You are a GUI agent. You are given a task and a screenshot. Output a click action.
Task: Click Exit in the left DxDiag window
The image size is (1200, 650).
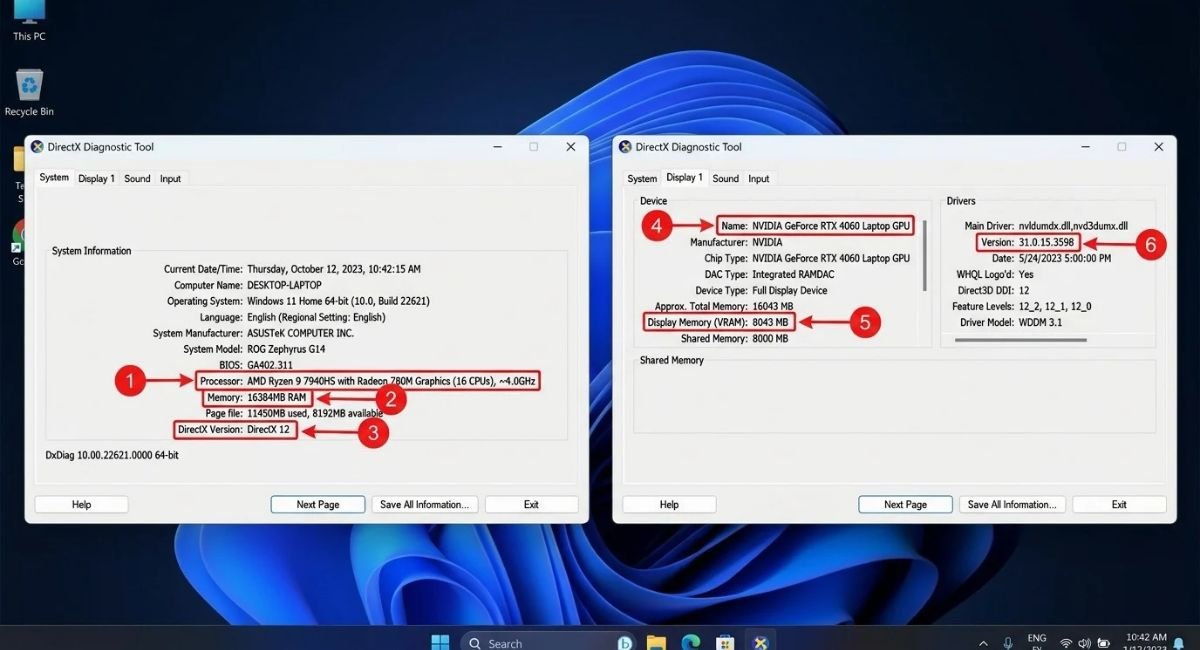tap(532, 504)
